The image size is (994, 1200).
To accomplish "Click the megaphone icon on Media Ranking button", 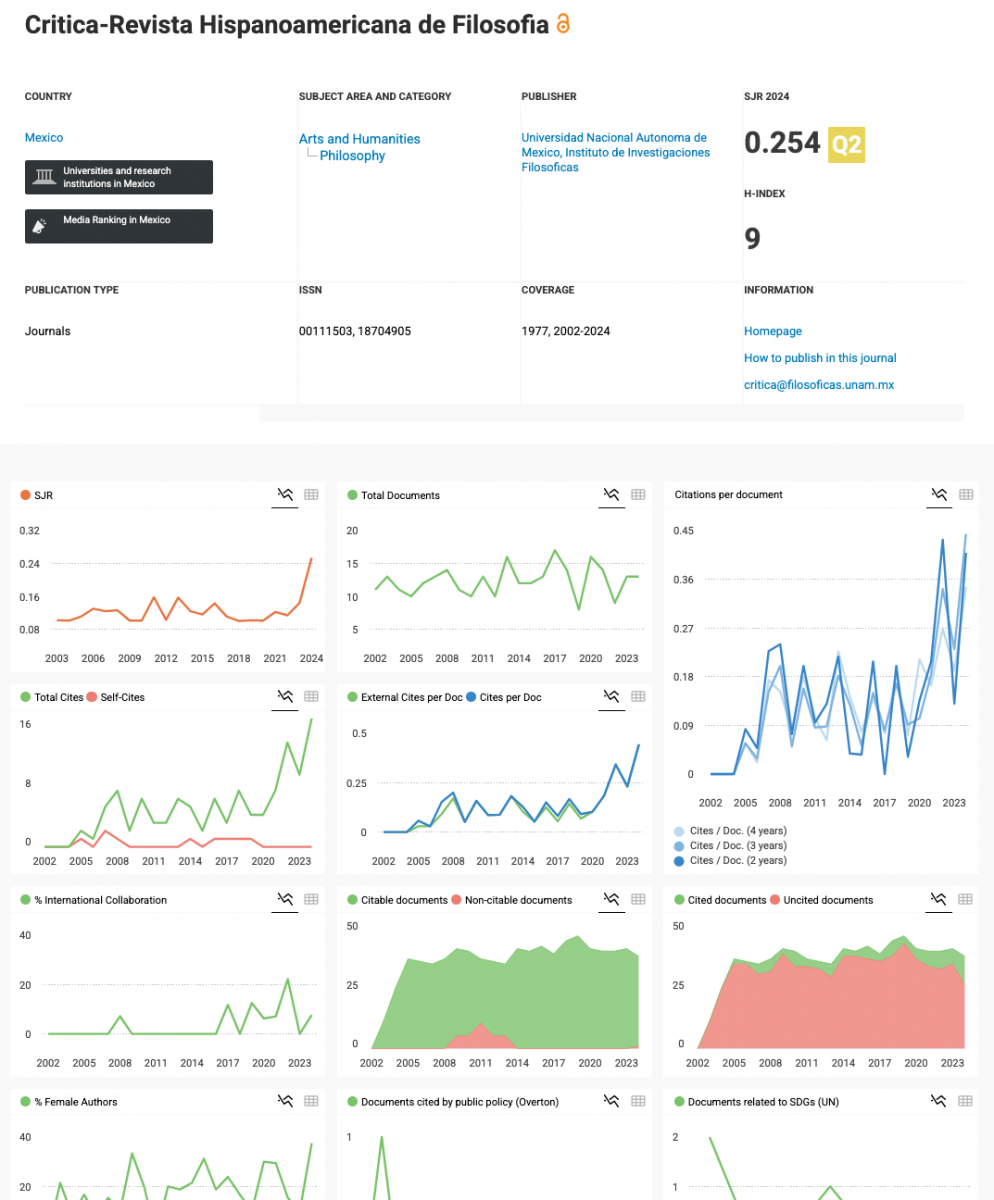I will [x=41, y=226].
